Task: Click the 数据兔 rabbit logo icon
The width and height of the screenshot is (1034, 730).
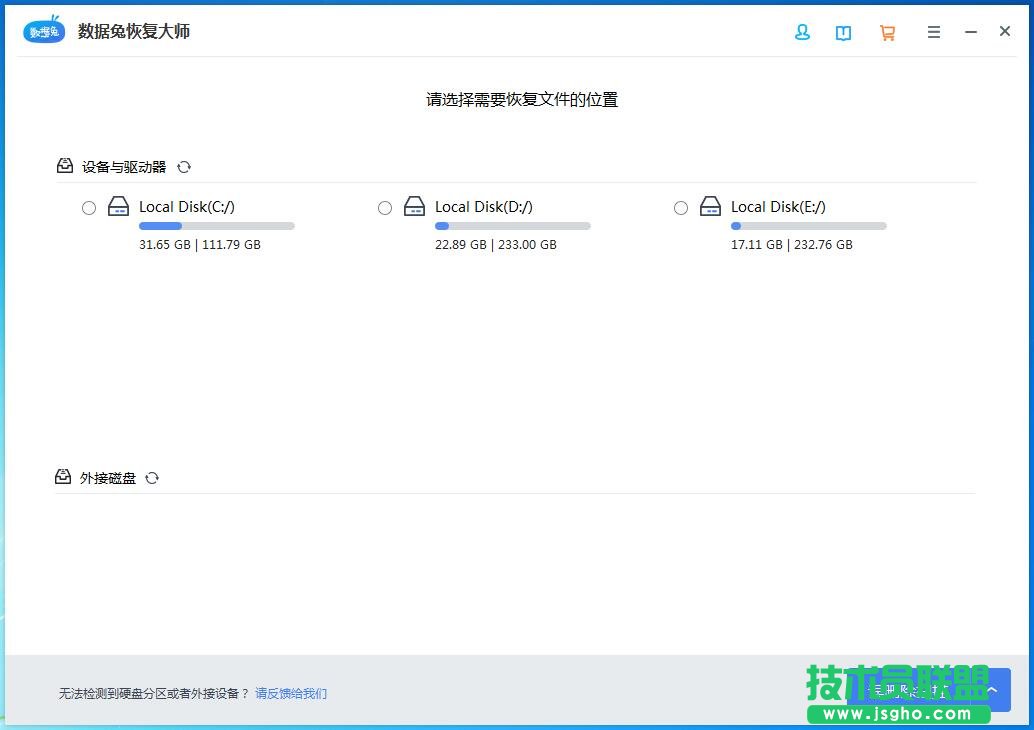Action: click(43, 30)
